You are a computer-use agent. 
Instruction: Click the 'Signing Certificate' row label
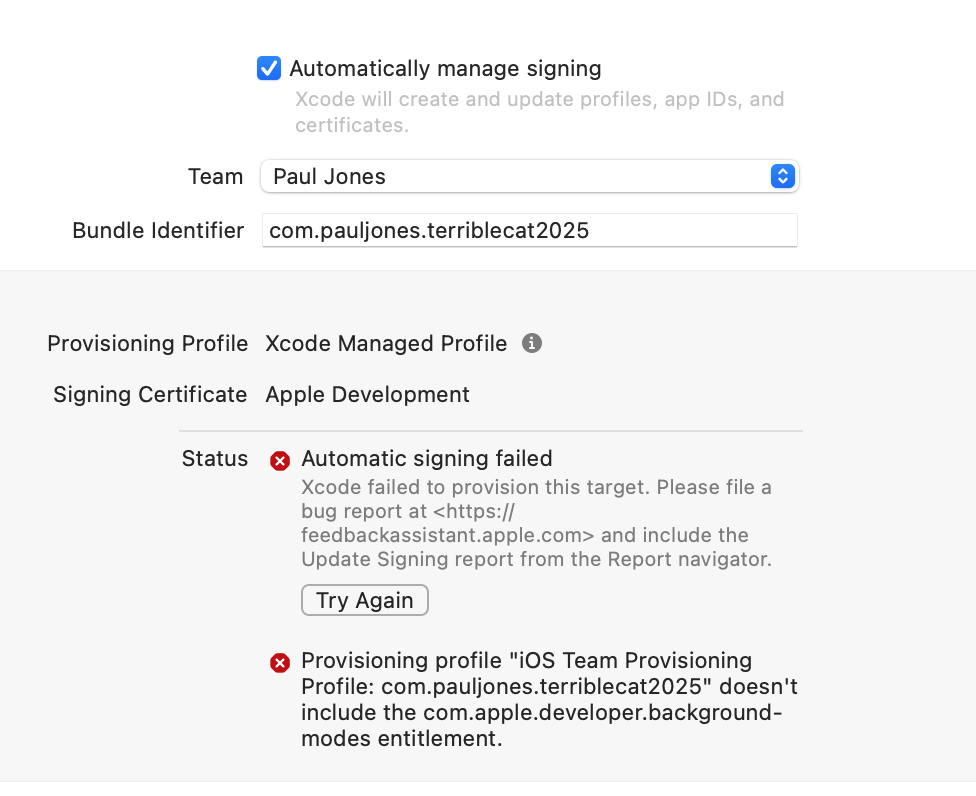coord(150,395)
